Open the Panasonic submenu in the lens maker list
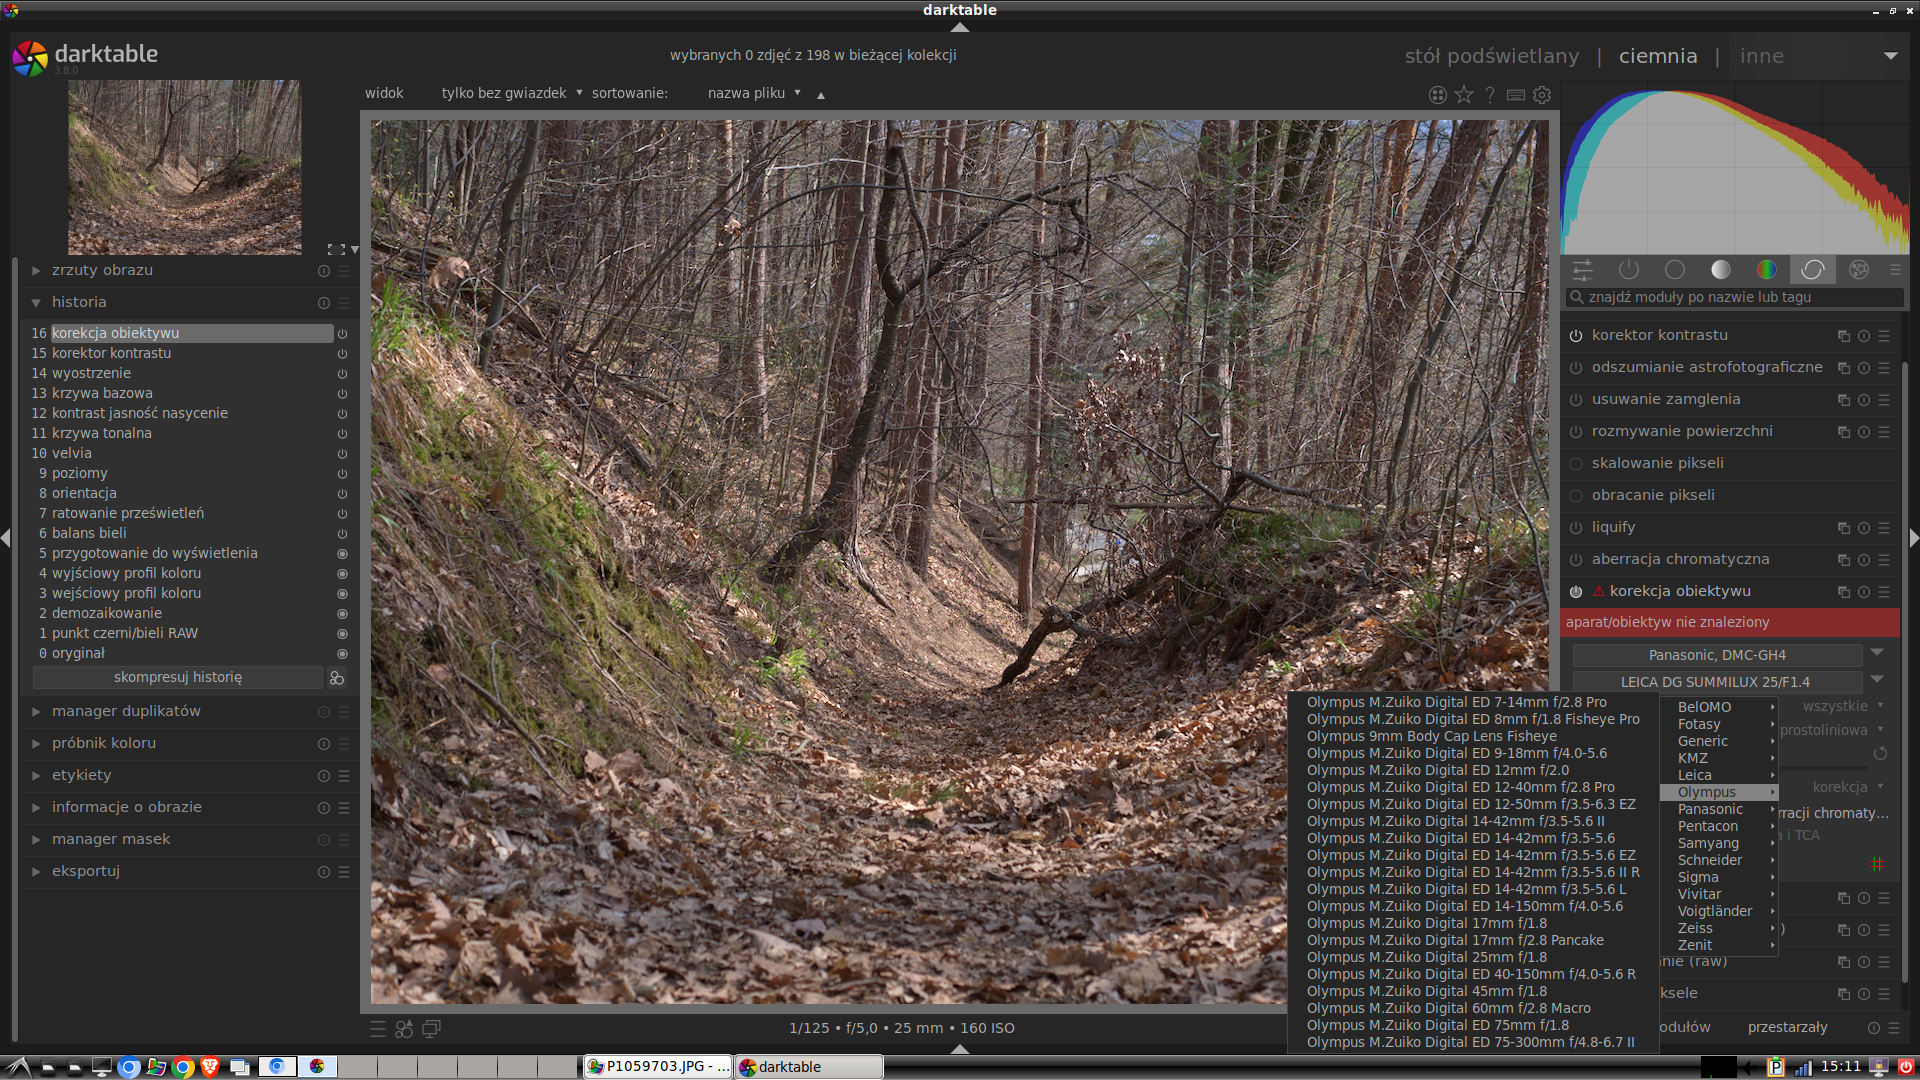The image size is (1920, 1080). tap(1710, 809)
